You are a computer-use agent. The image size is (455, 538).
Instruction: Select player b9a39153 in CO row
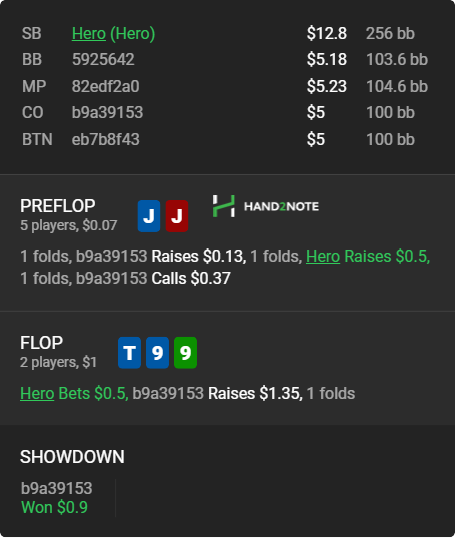107,113
